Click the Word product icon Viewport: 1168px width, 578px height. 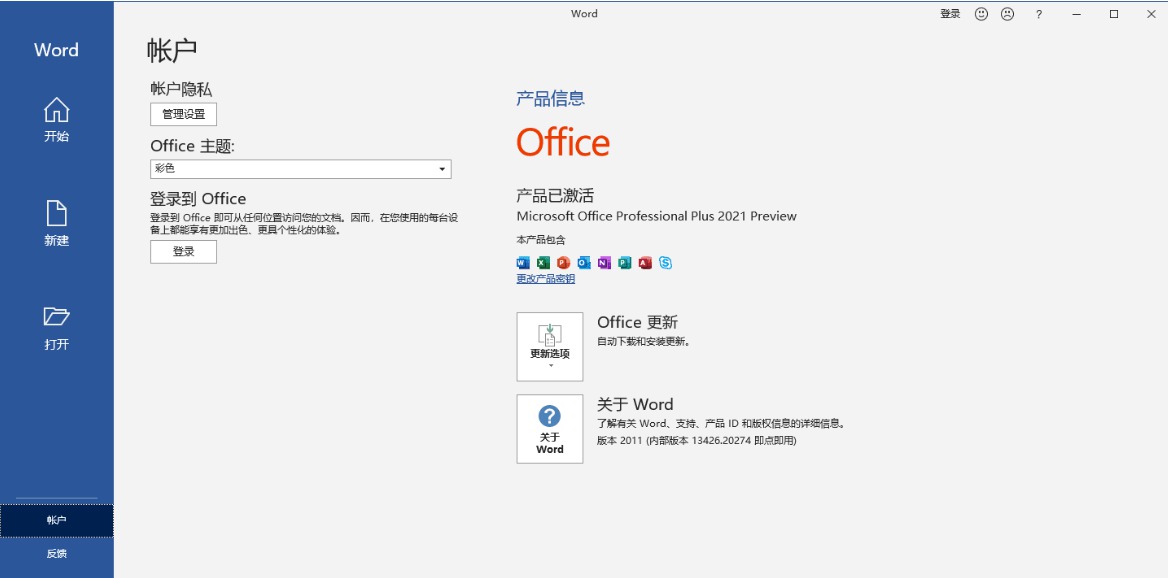click(x=522, y=262)
